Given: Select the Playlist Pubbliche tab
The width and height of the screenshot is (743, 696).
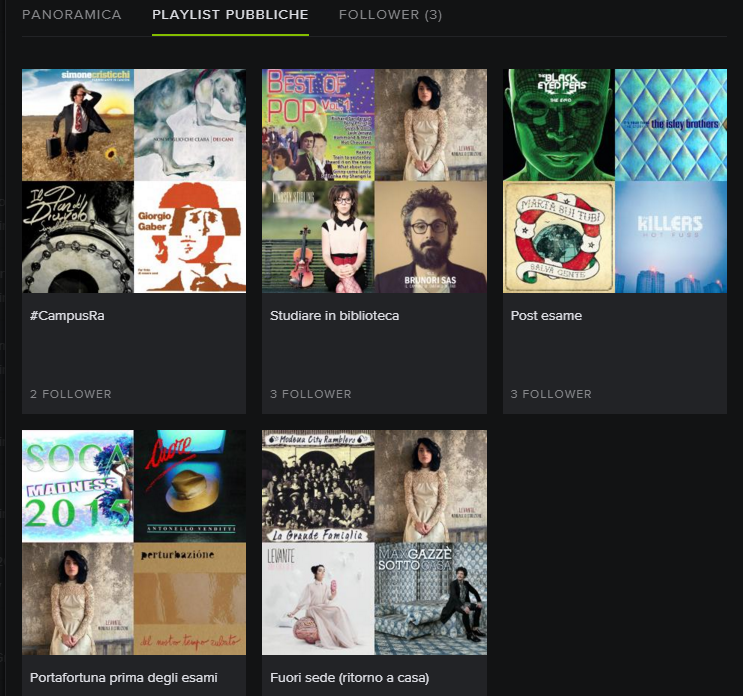Looking at the screenshot, I should tap(230, 15).
